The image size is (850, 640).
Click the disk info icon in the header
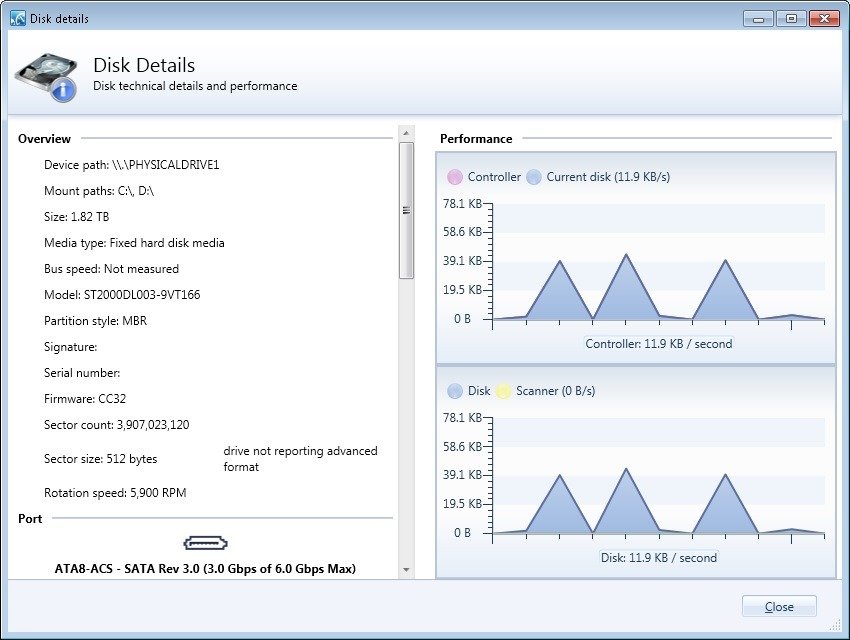click(47, 77)
